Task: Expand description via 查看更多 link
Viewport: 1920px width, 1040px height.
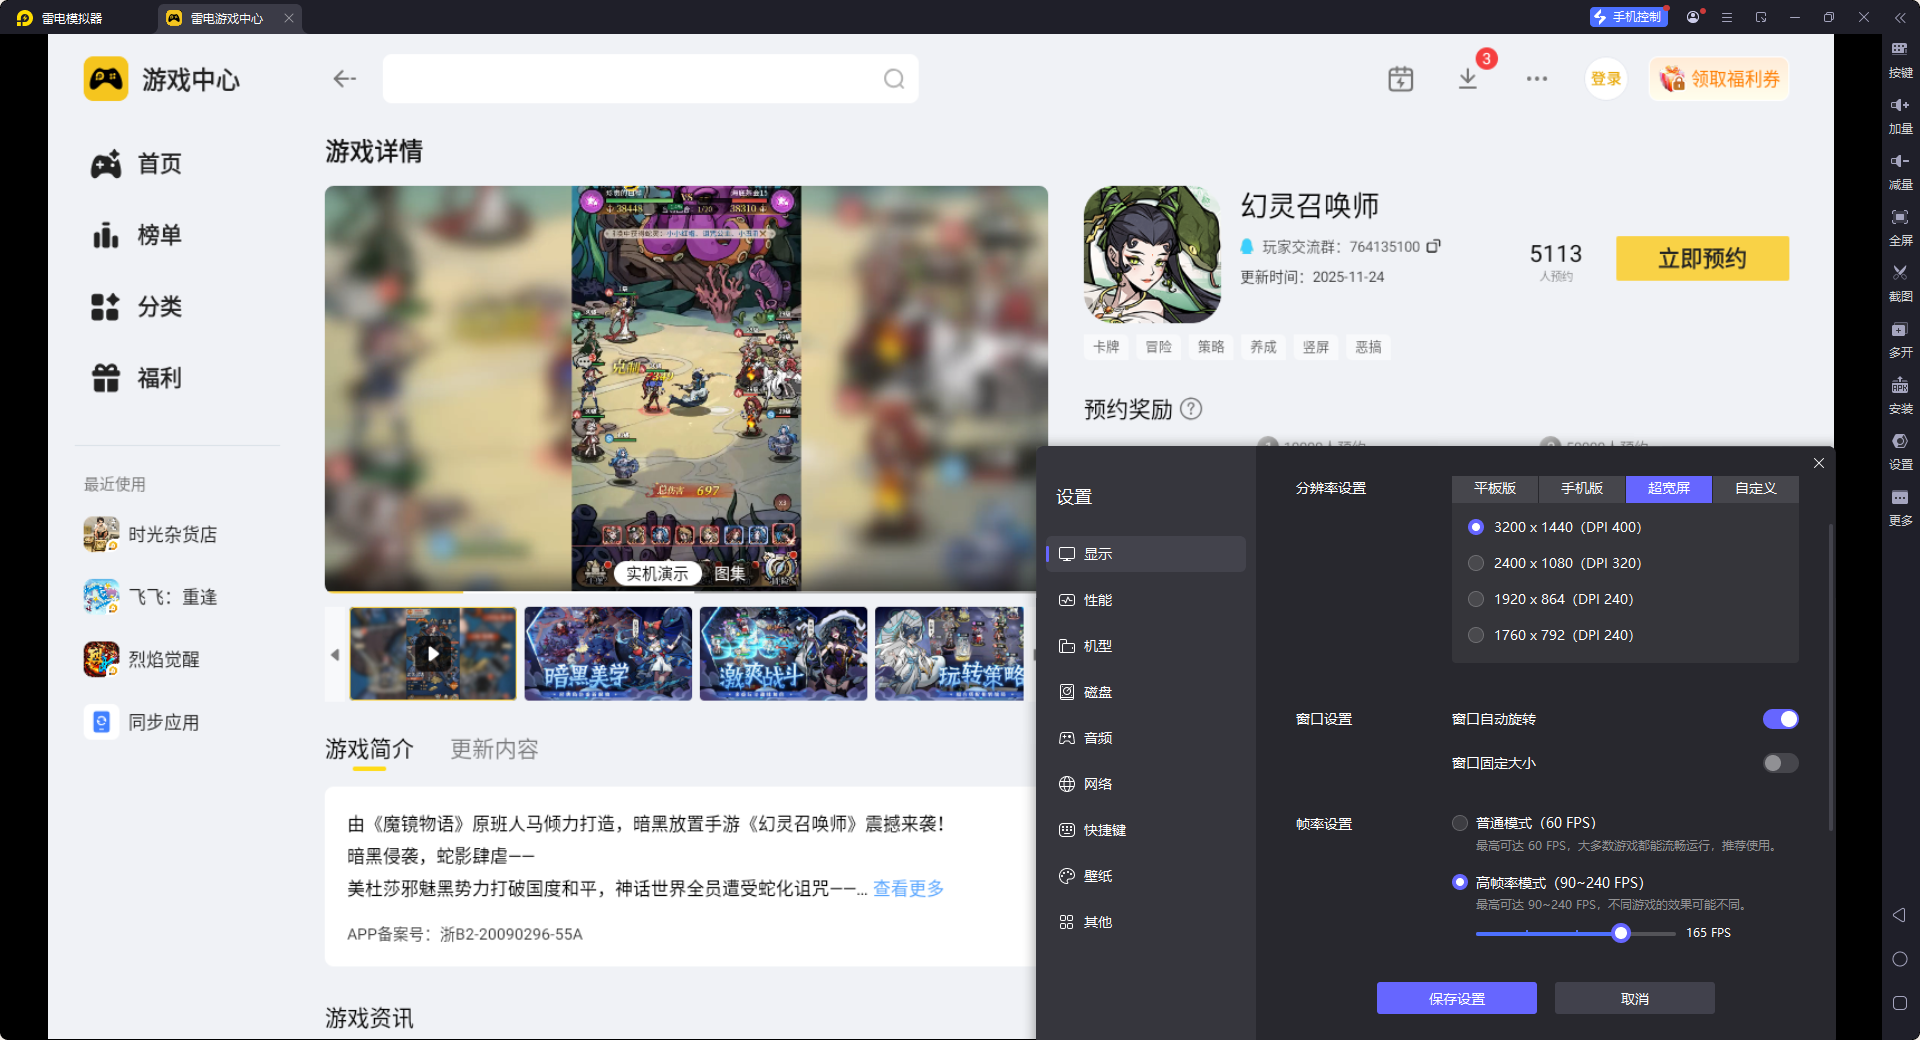Action: (x=907, y=888)
